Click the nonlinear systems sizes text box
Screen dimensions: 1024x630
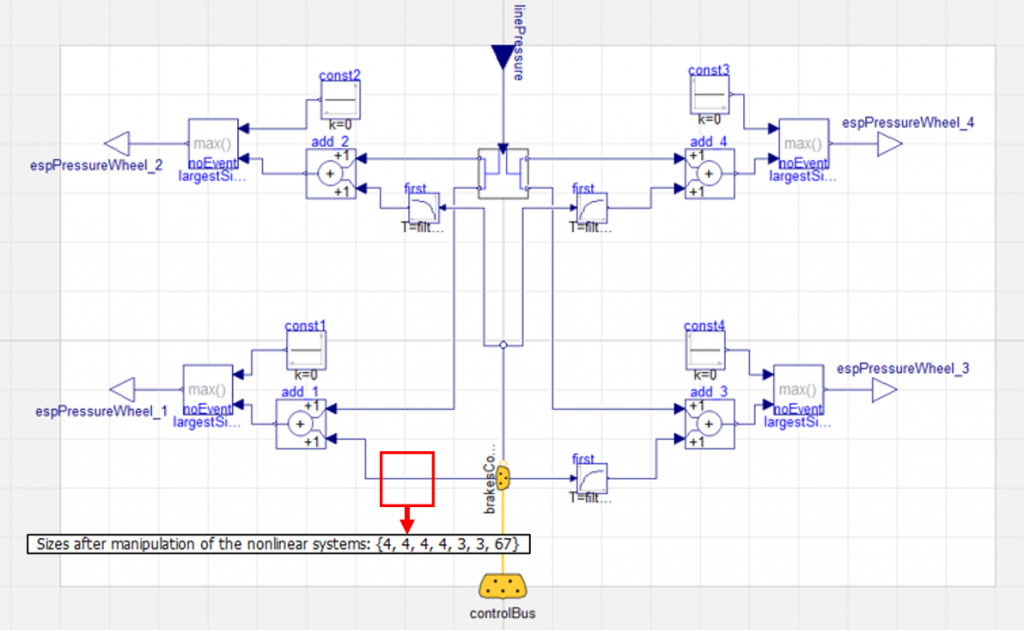pyautogui.click(x=278, y=544)
